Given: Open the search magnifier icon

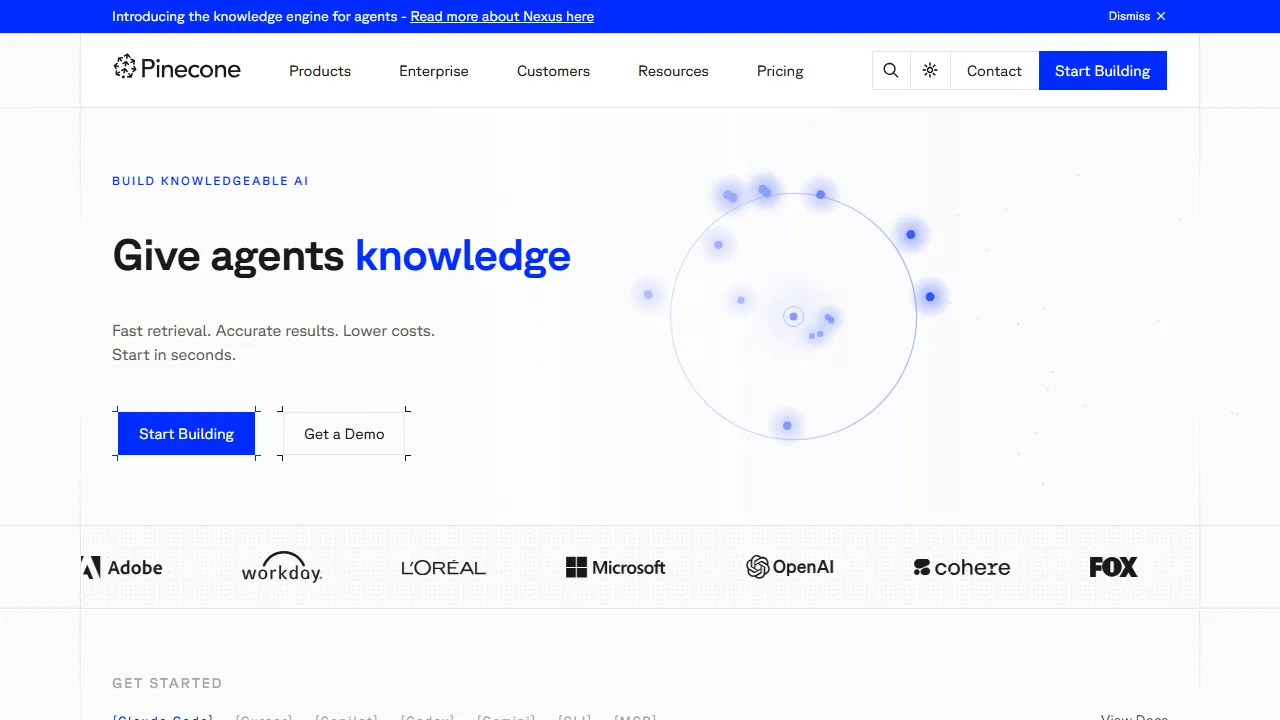Looking at the screenshot, I should 891,71.
